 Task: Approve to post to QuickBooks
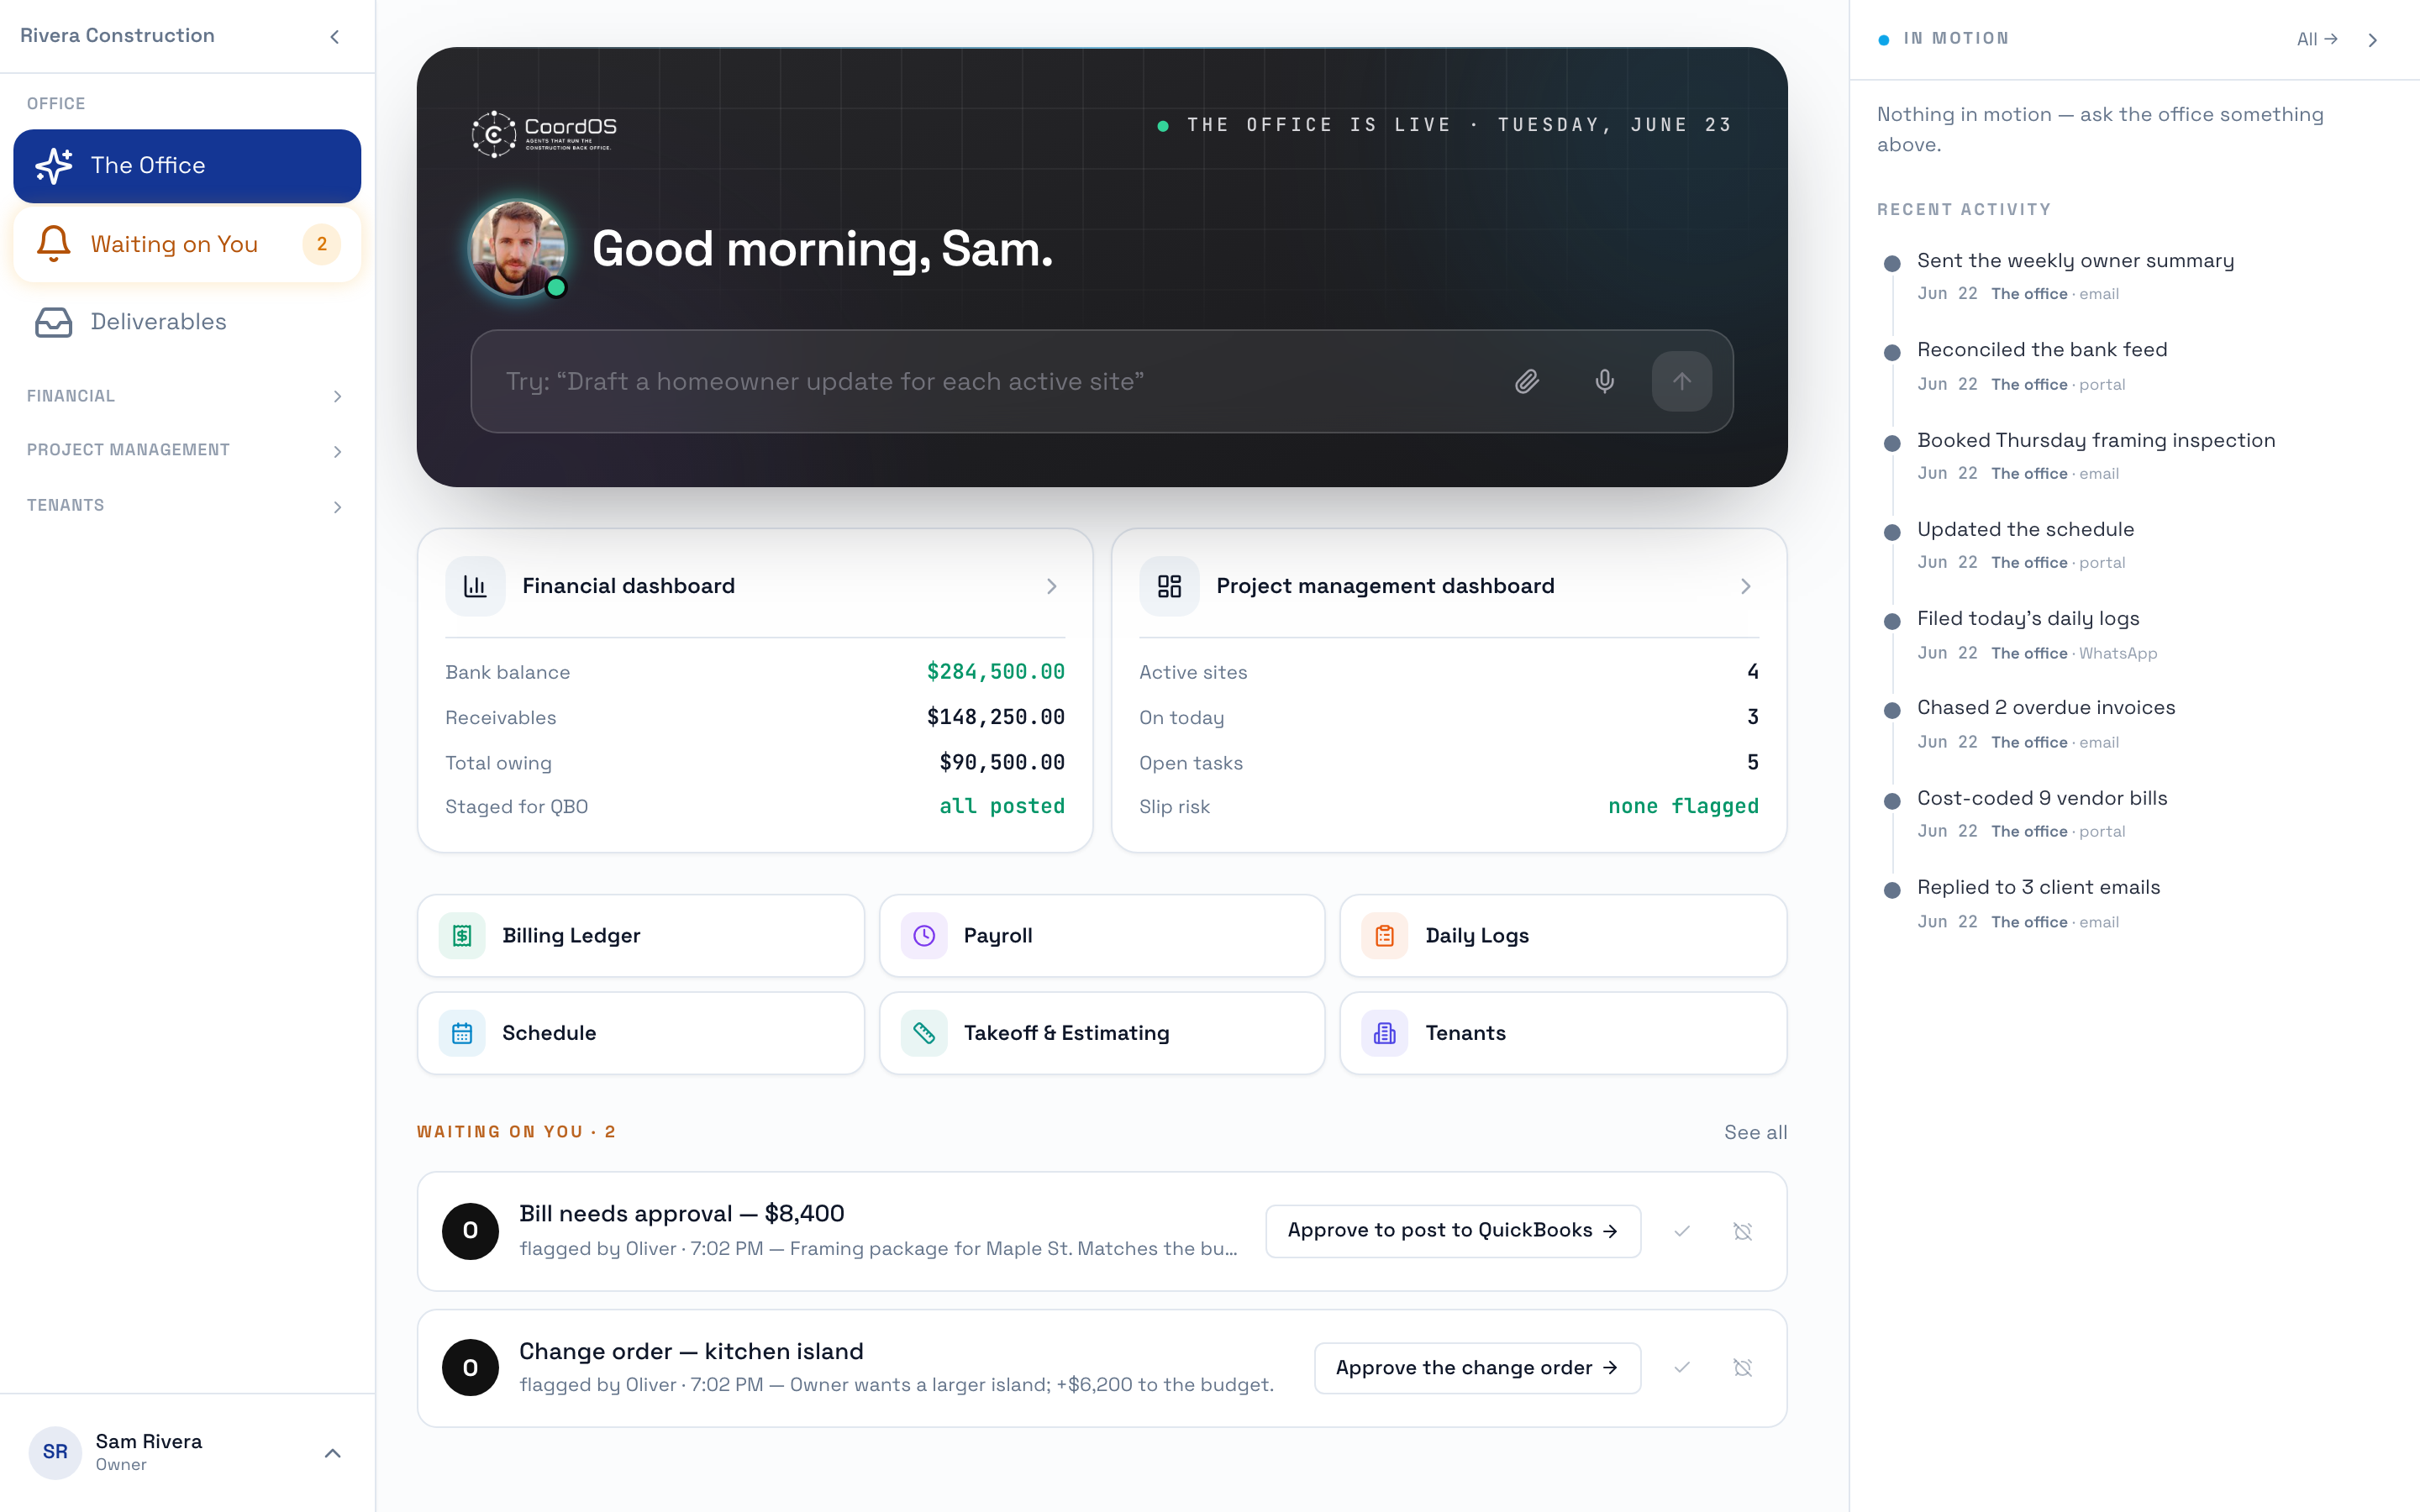click(x=1452, y=1231)
